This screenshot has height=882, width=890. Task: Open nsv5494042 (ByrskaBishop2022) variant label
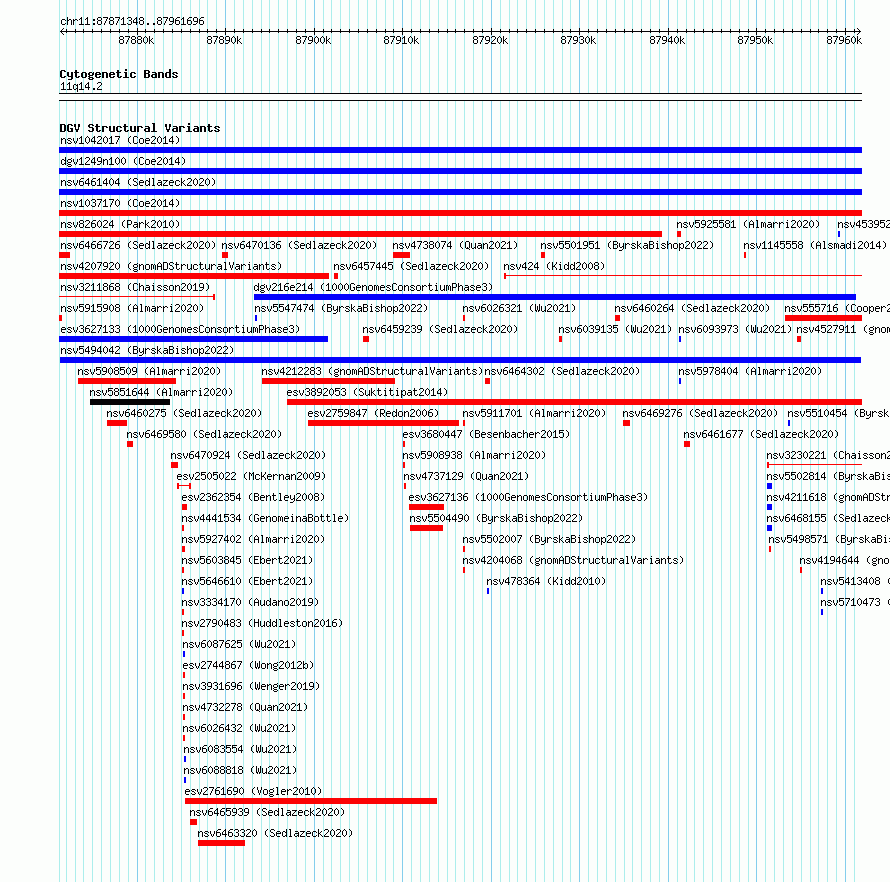click(x=147, y=350)
